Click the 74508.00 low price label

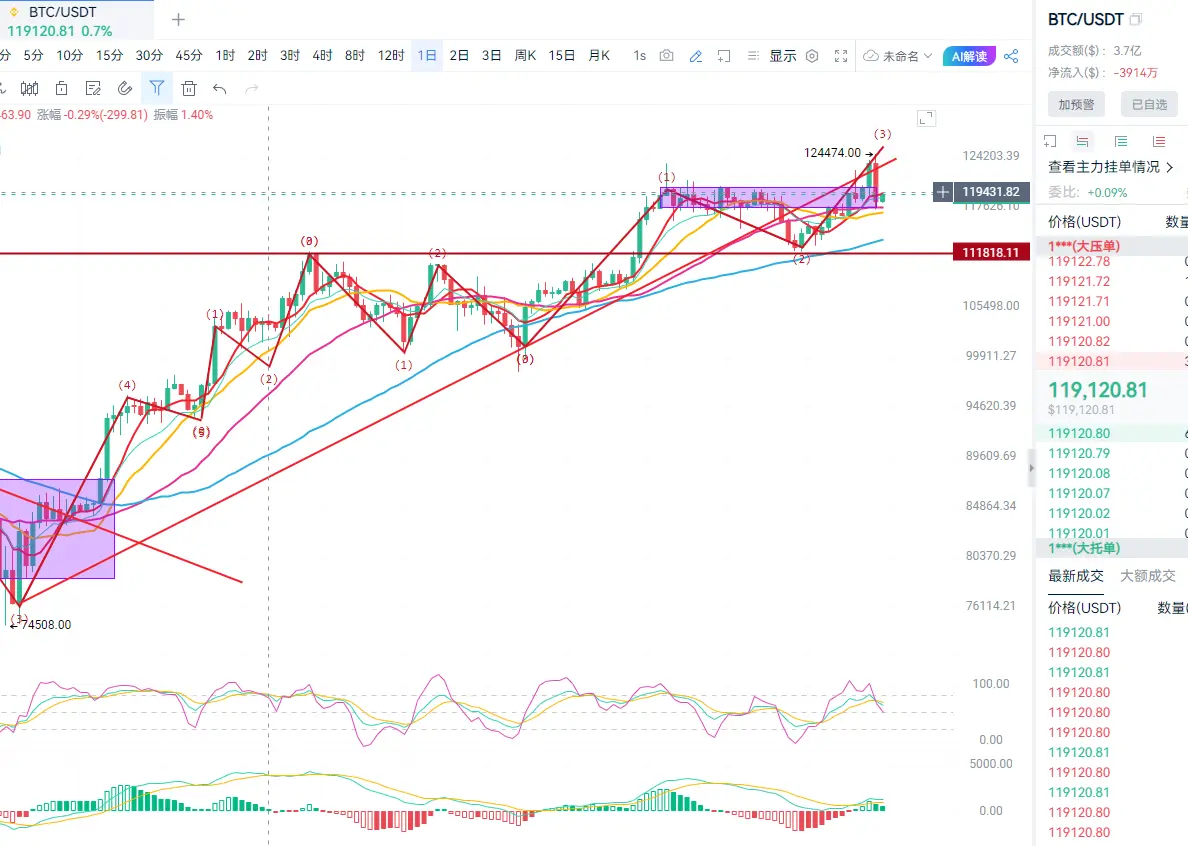[46, 625]
